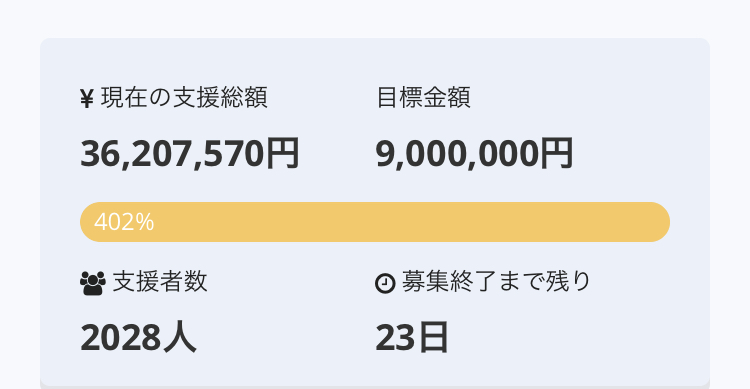Click the yen icon beside 現在の支援総額
Screen dimensions: 750x389
[87, 99]
